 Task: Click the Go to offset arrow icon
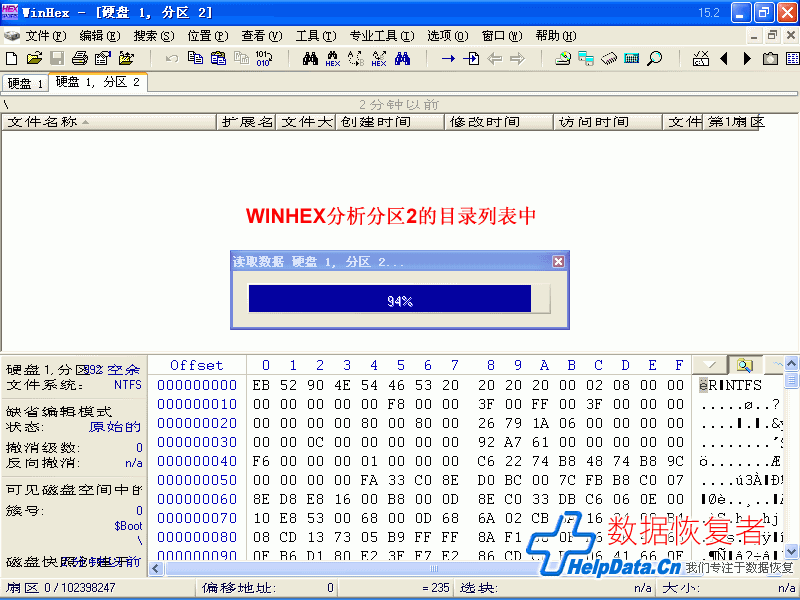pos(448,59)
